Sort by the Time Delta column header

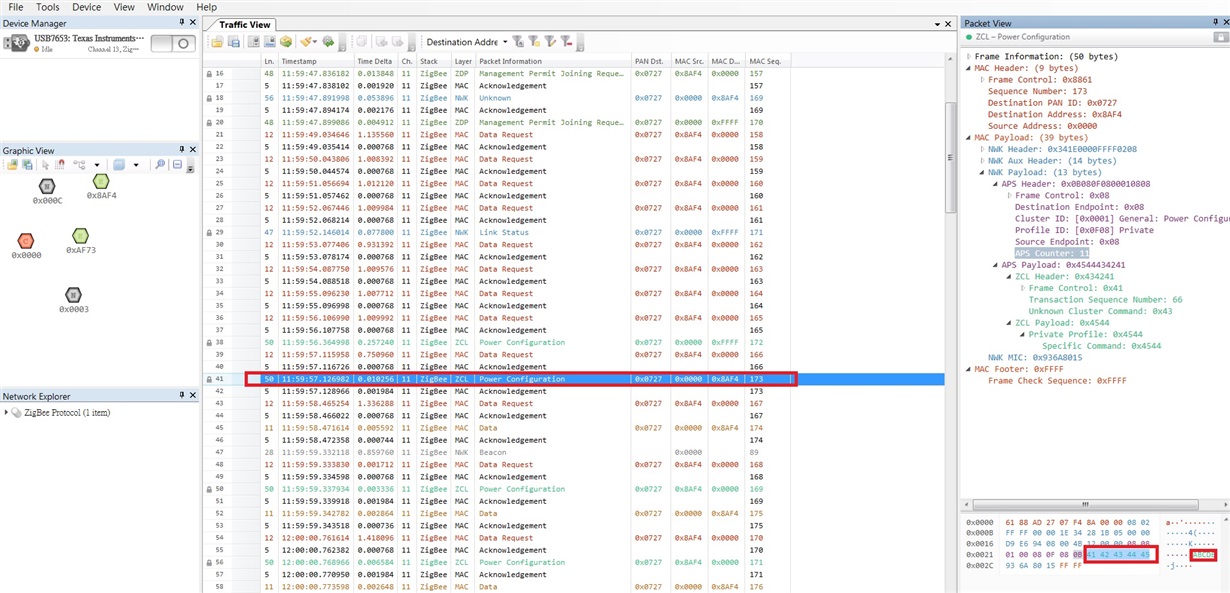tap(377, 62)
